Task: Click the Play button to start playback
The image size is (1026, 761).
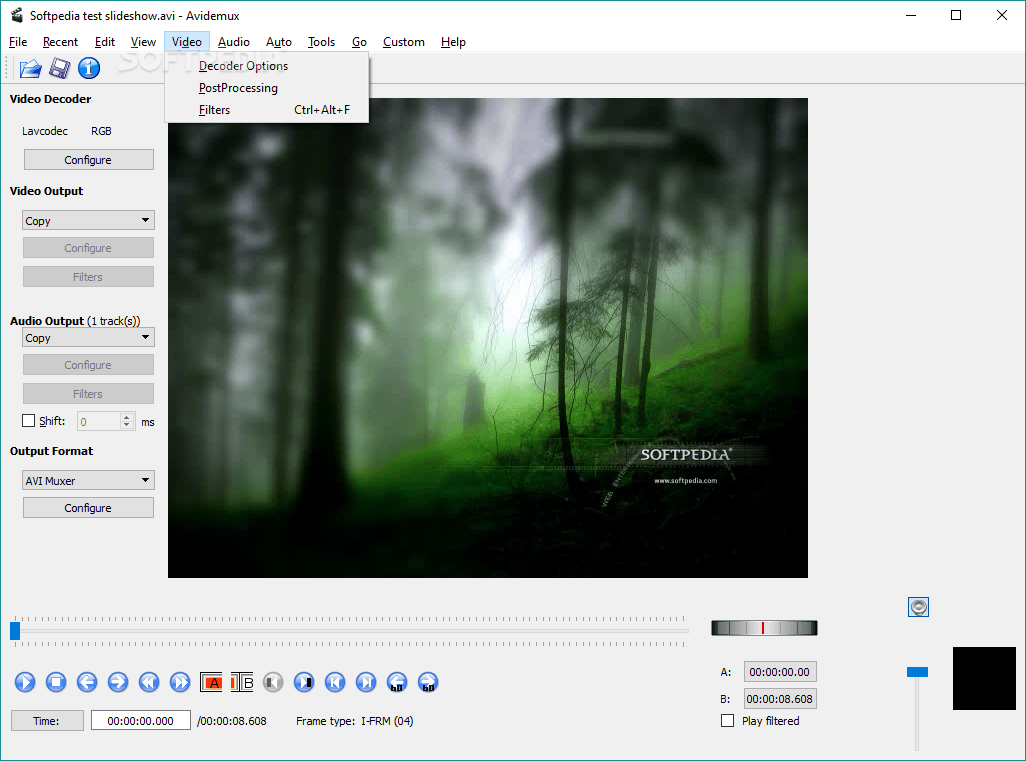Action: click(x=25, y=682)
